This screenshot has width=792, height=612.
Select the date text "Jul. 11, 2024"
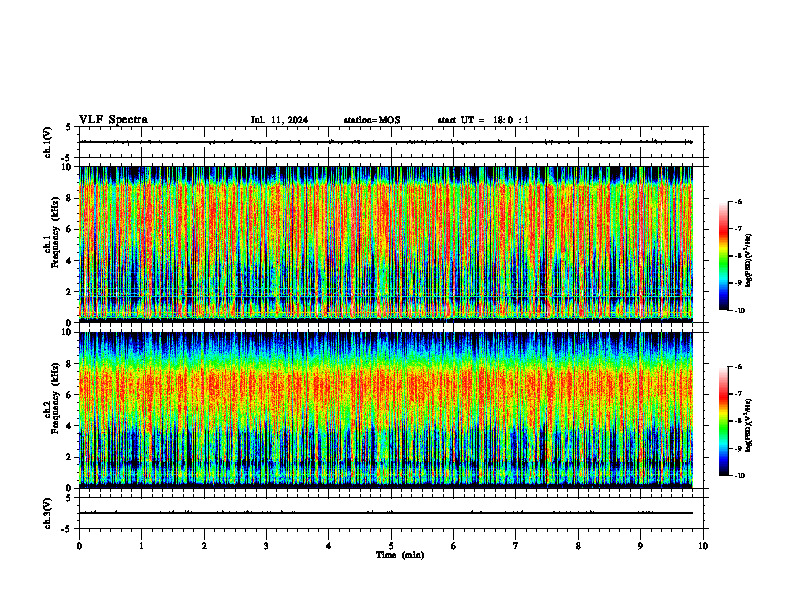tap(279, 120)
